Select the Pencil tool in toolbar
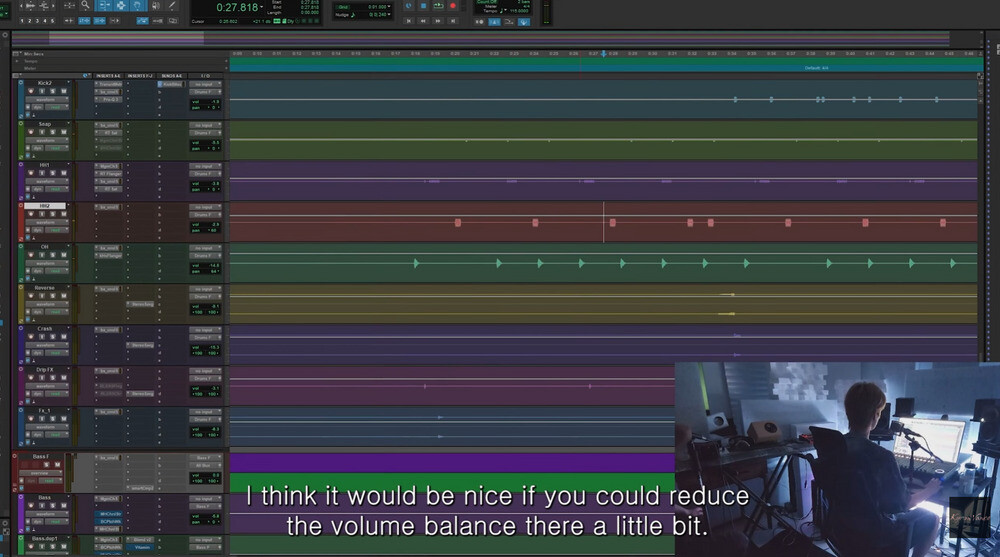 (x=172, y=5)
